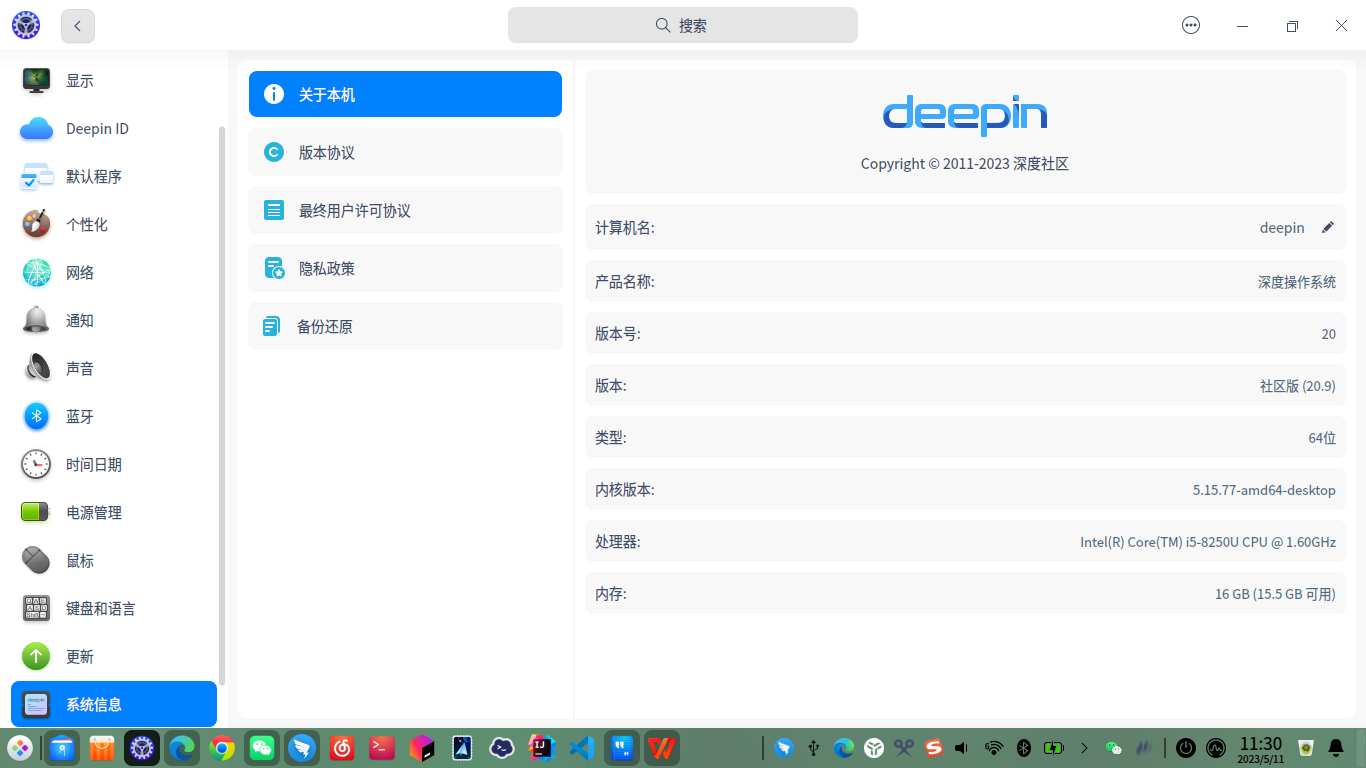
Task: Click the battery status tray icon
Action: [x=1054, y=747]
